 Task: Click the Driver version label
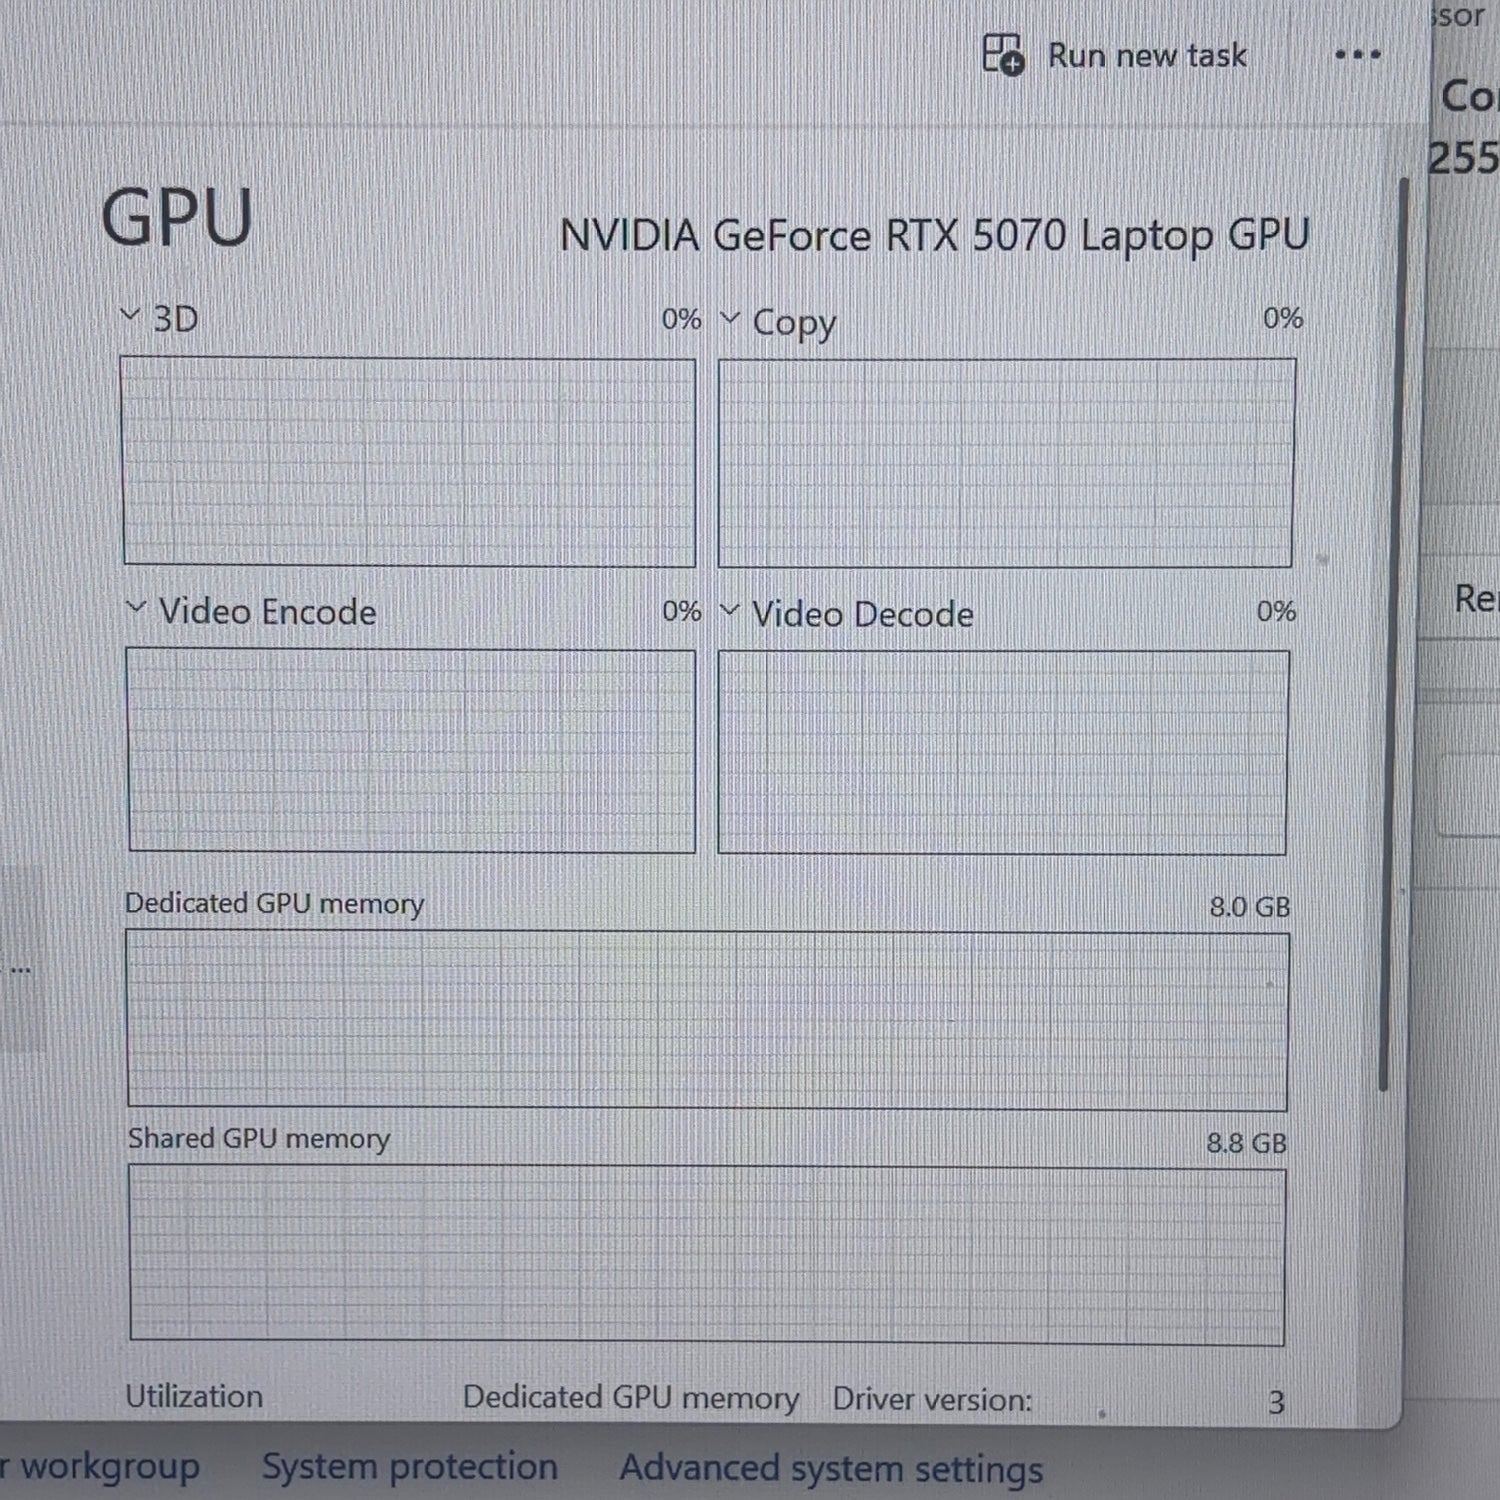coord(932,1399)
